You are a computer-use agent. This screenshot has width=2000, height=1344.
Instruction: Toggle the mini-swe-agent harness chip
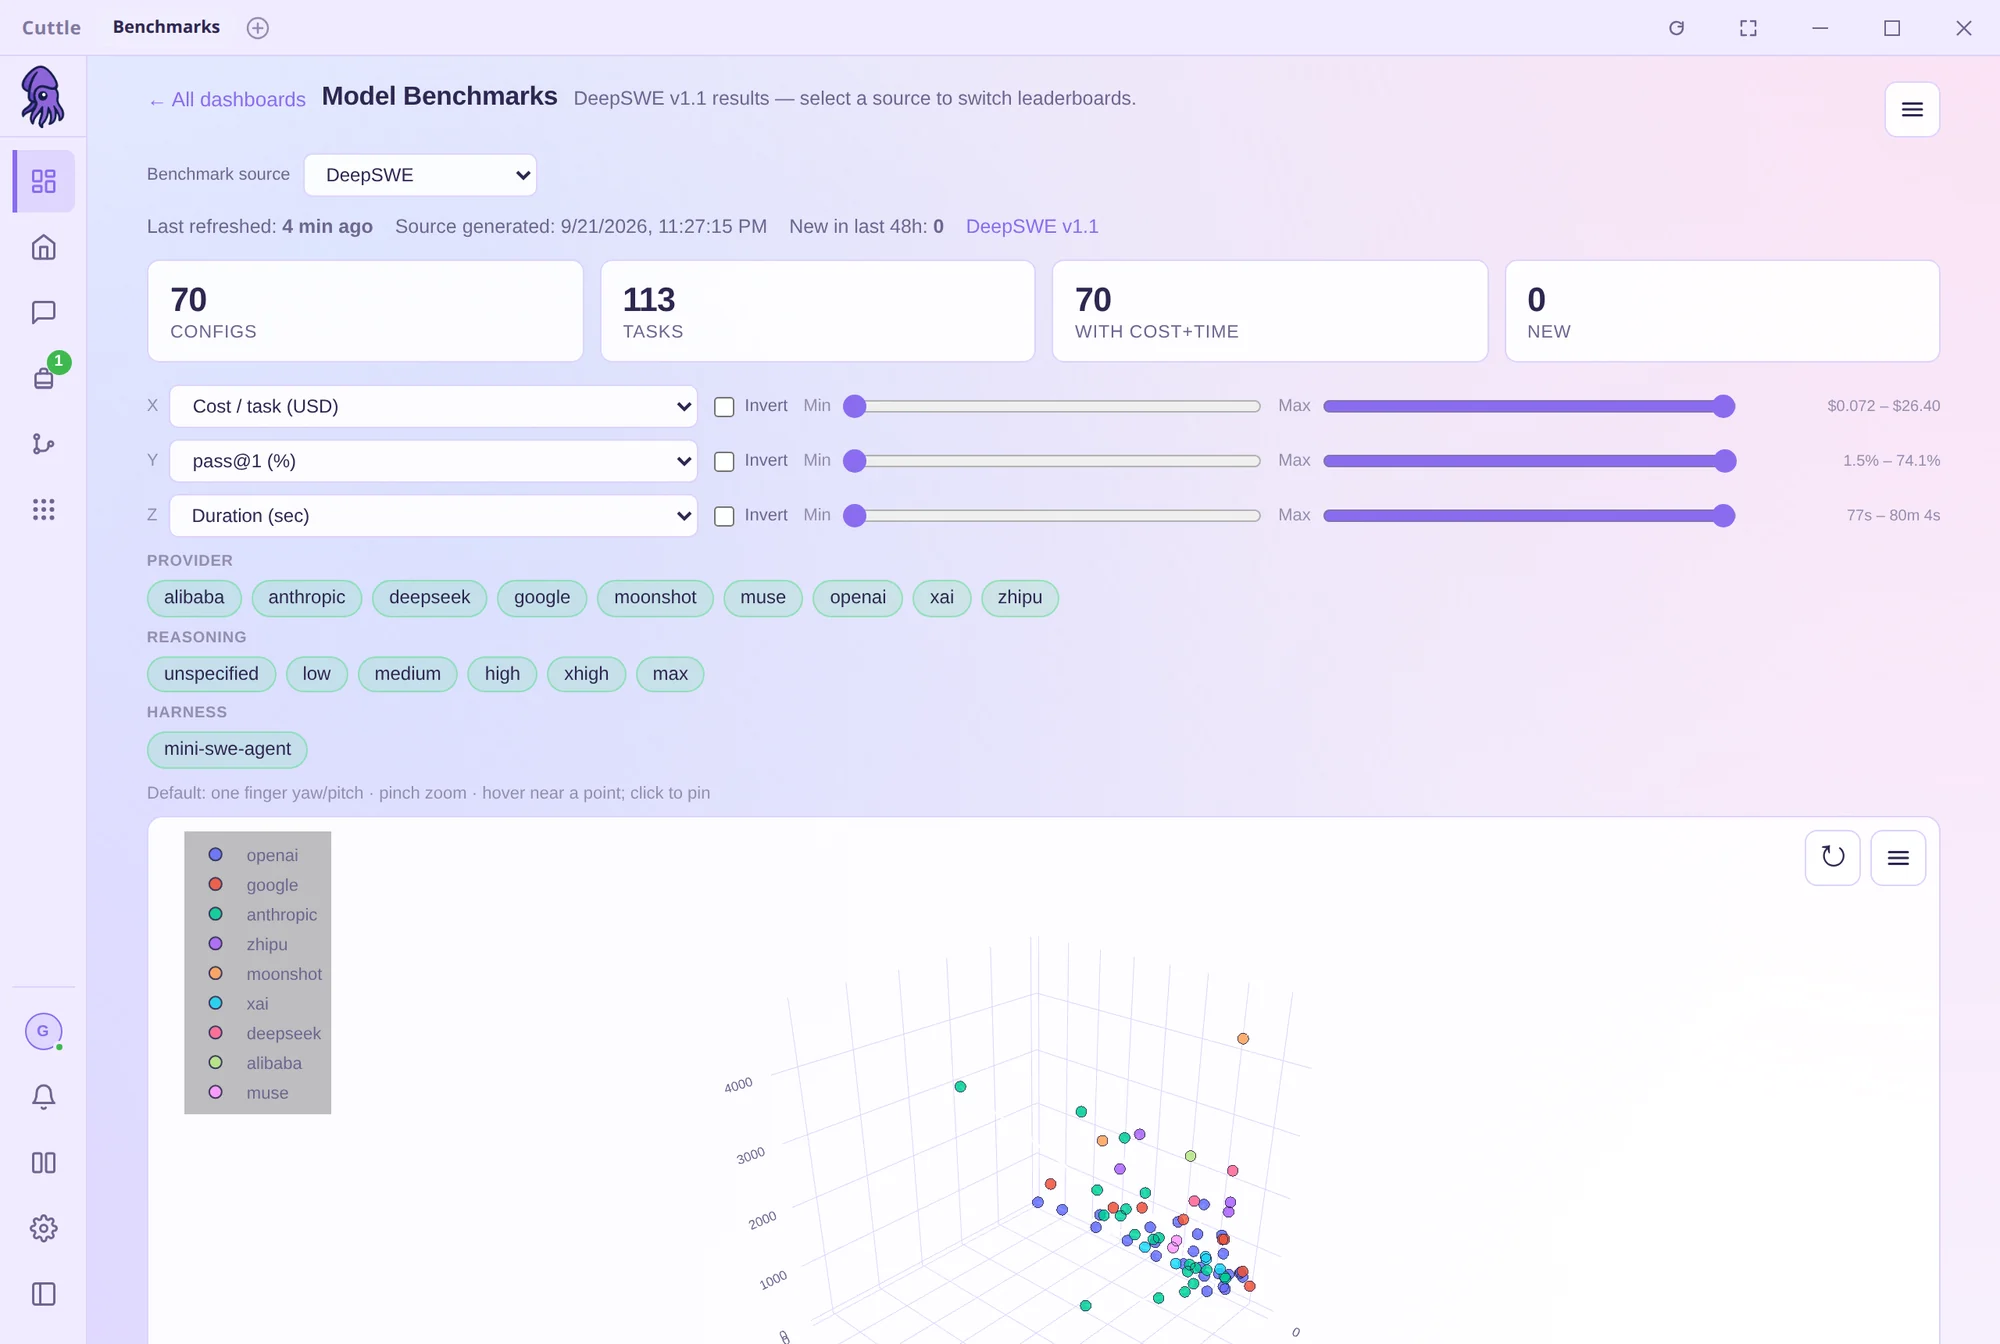tap(227, 749)
